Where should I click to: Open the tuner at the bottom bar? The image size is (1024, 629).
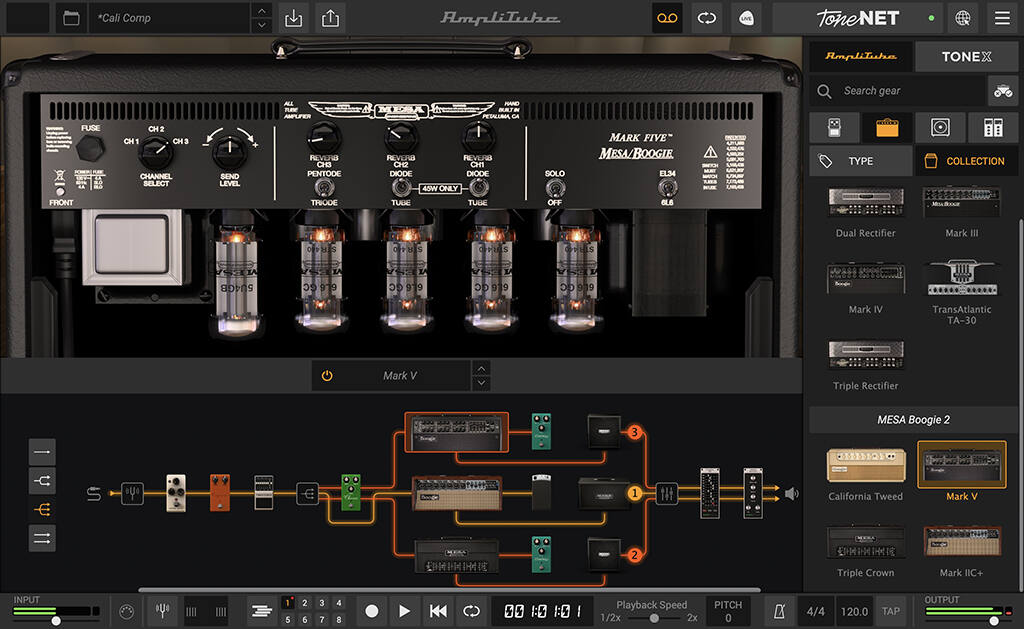coord(162,610)
